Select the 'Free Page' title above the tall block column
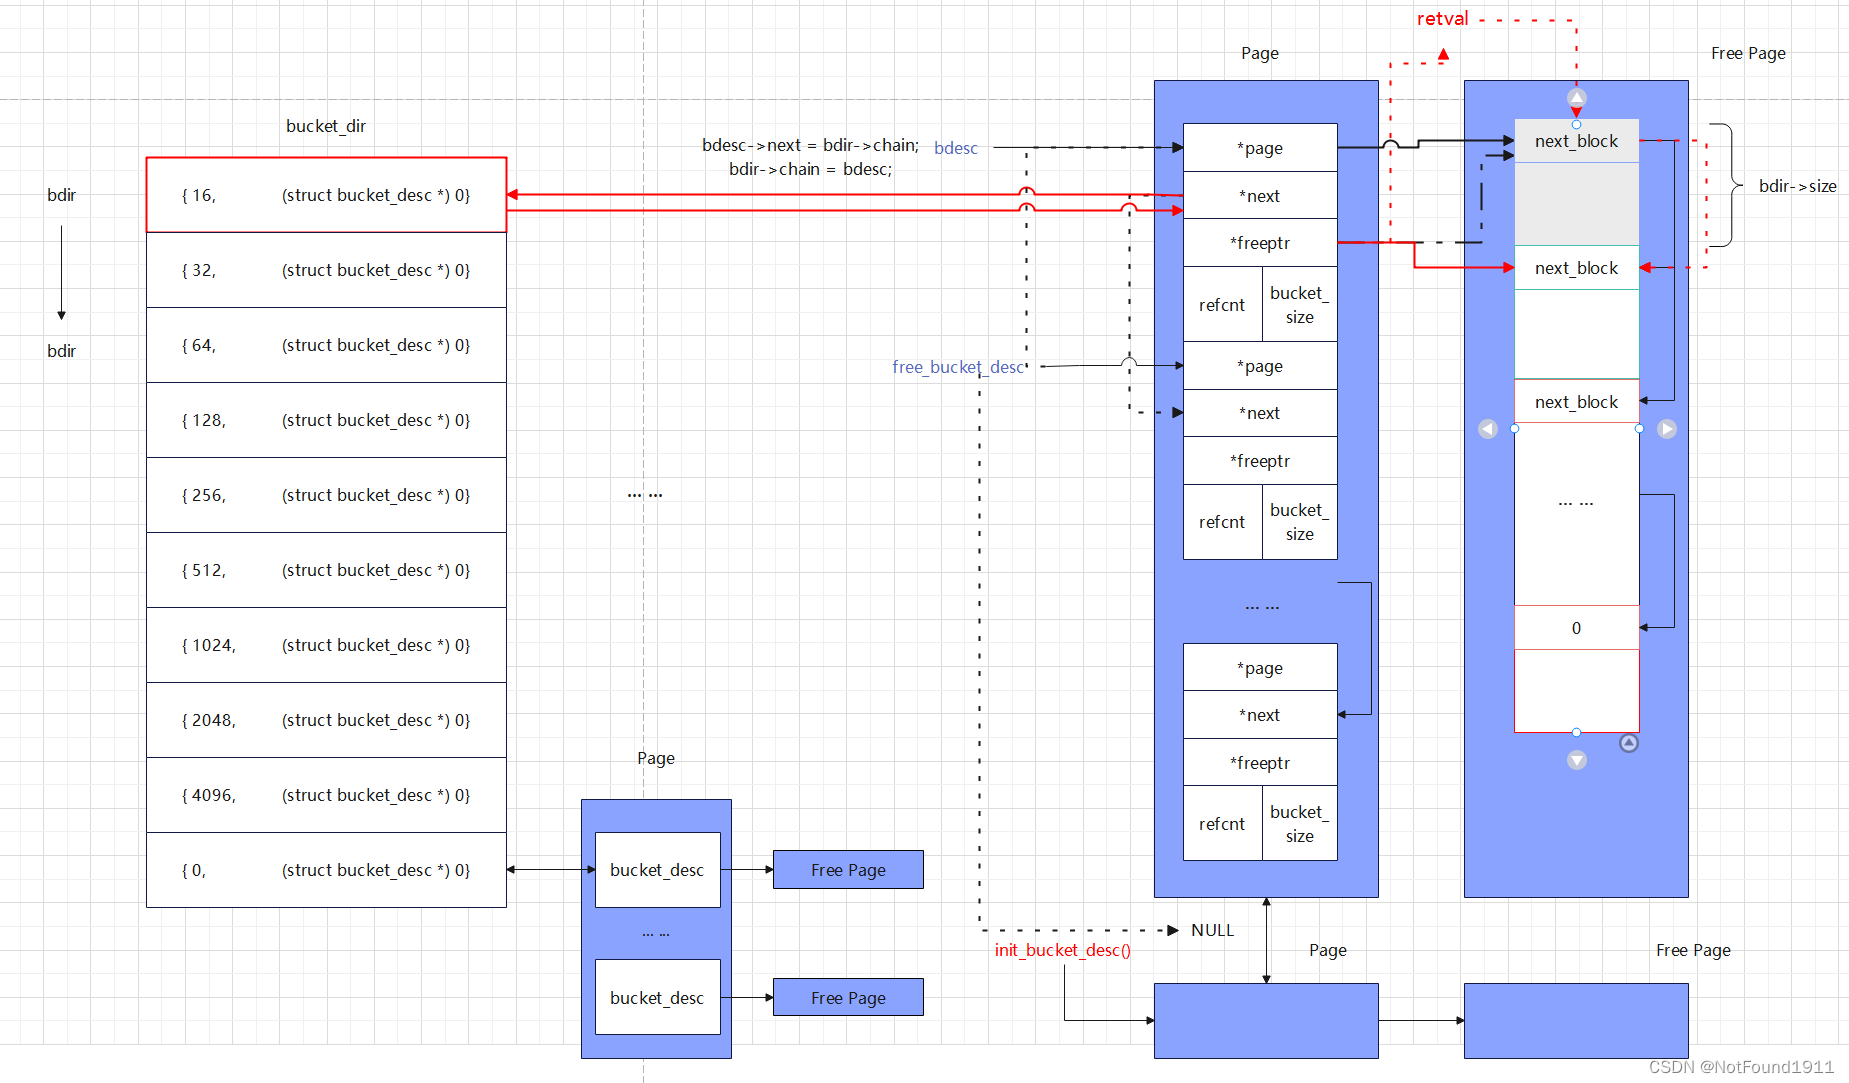 point(1748,53)
